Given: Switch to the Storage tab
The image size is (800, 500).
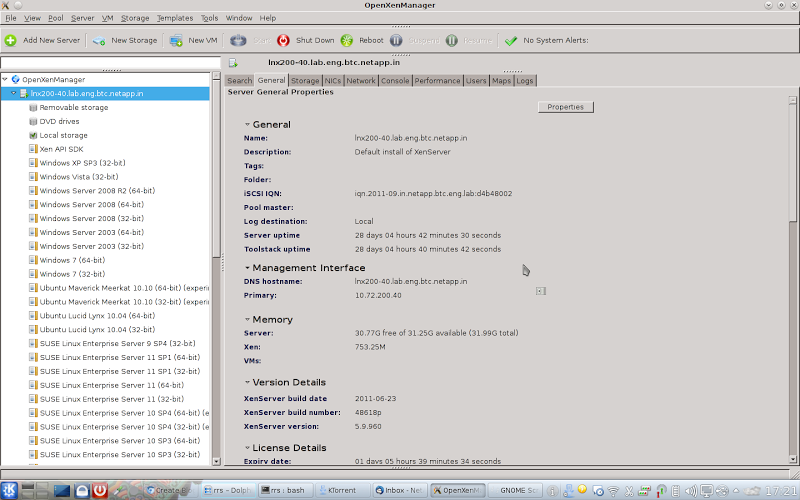Looking at the screenshot, I should [x=305, y=81].
